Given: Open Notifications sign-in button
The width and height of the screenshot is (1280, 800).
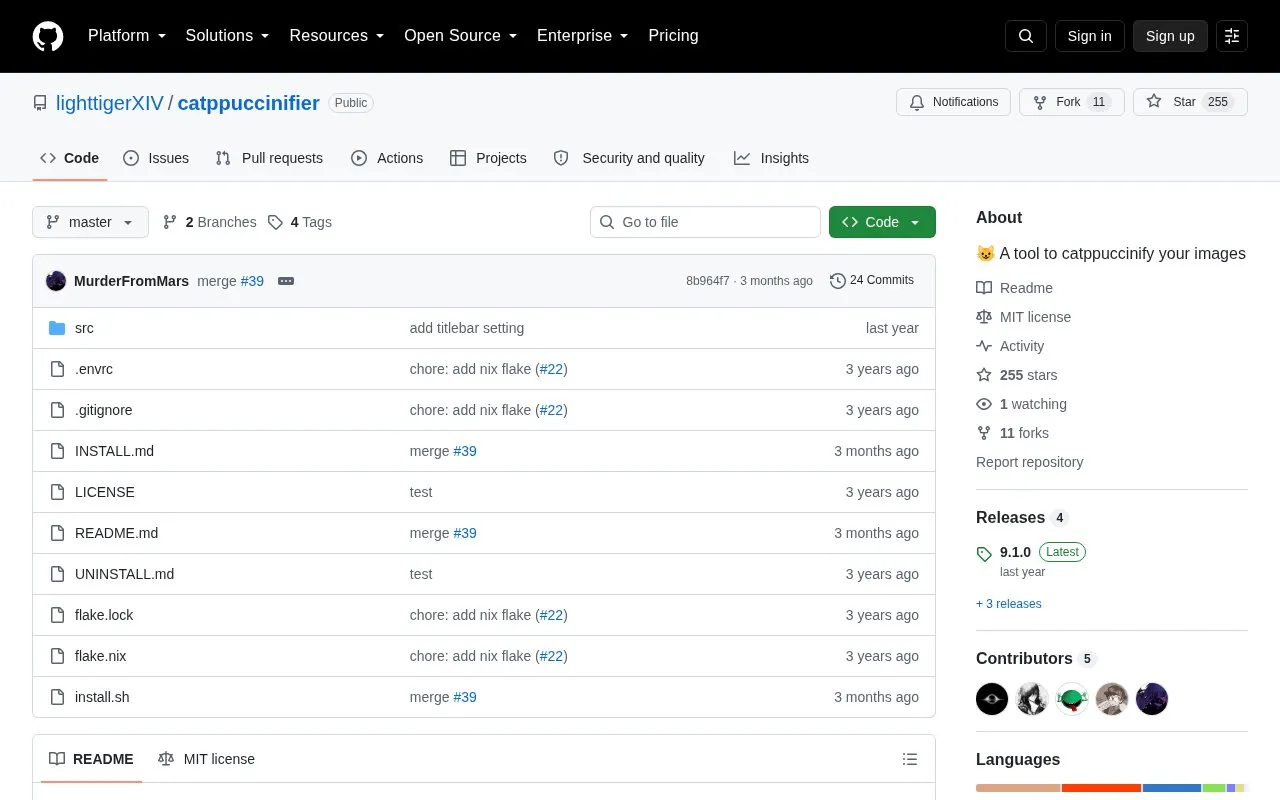Looking at the screenshot, I should (x=954, y=102).
